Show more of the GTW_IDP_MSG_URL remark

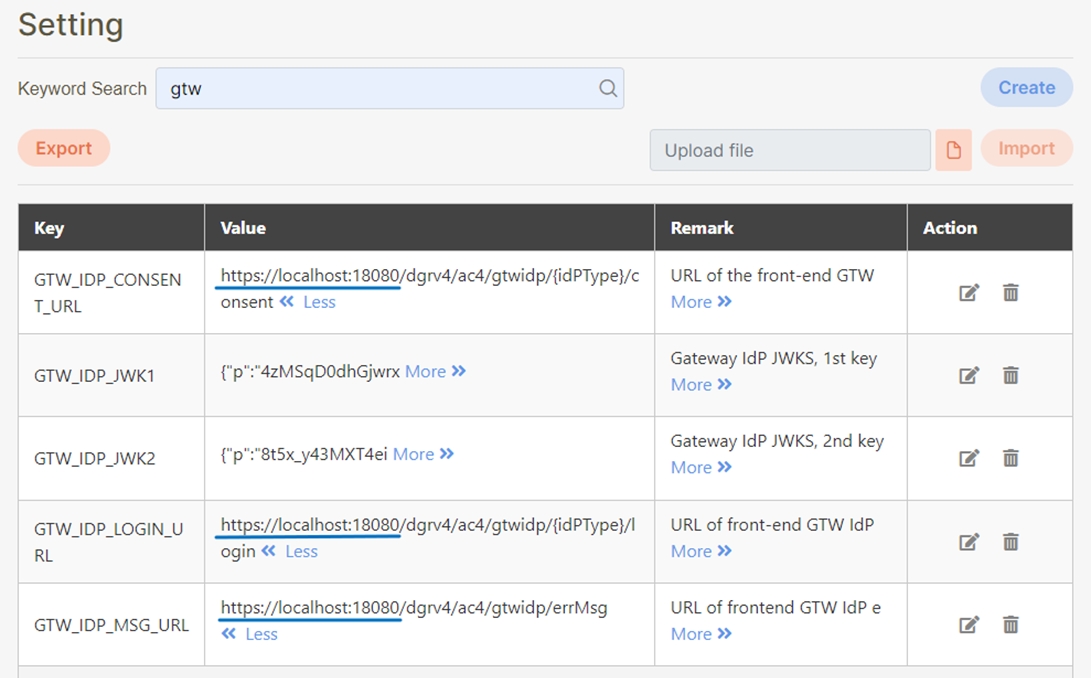(701, 634)
